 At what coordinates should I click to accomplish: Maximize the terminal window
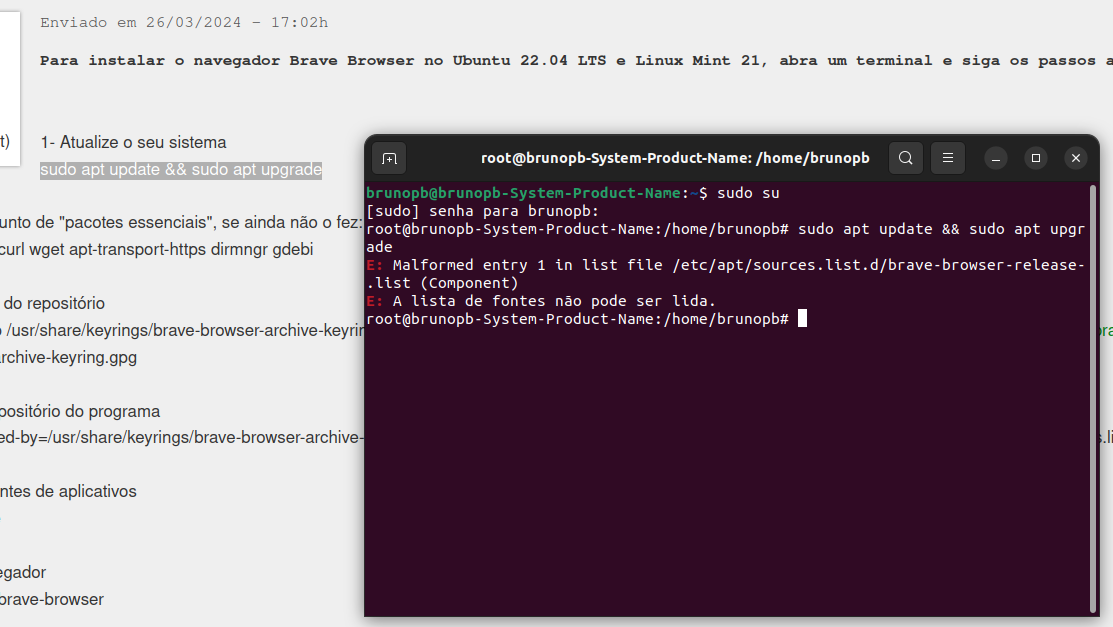point(1036,158)
